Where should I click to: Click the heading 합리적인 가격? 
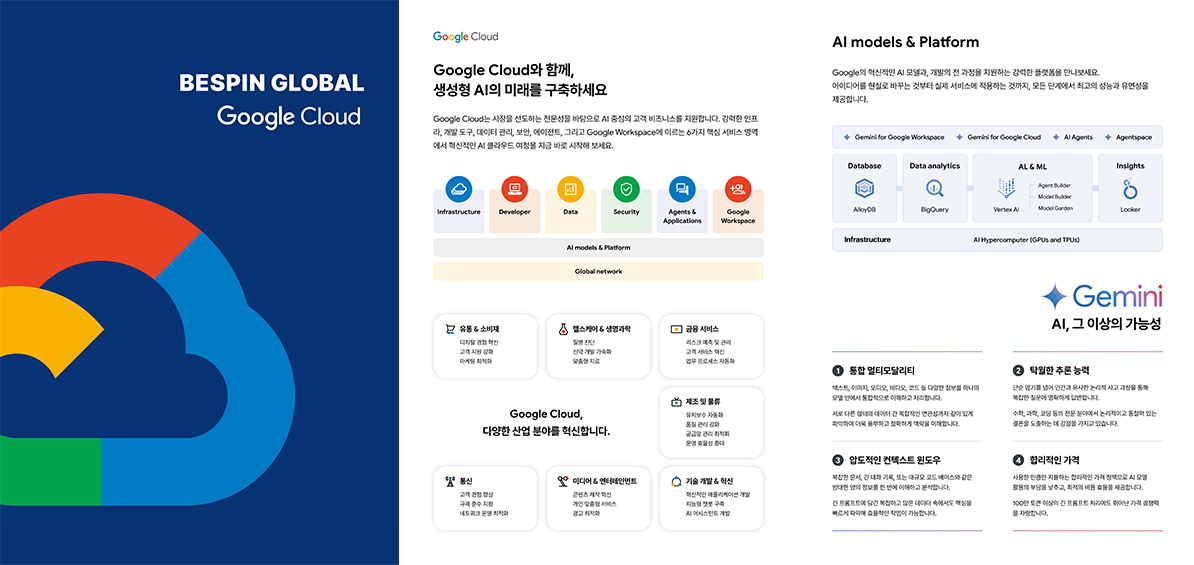pos(1054,460)
